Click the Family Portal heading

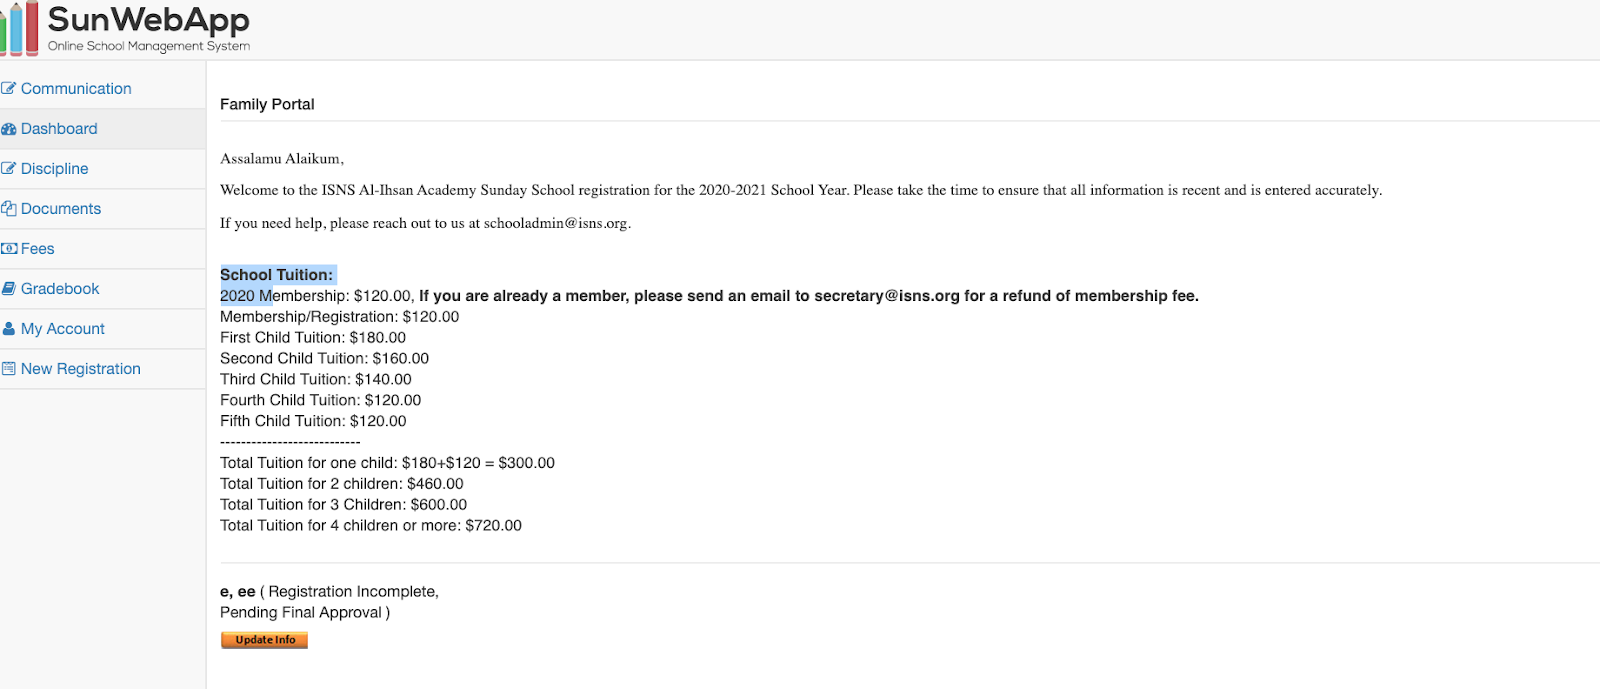[267, 104]
